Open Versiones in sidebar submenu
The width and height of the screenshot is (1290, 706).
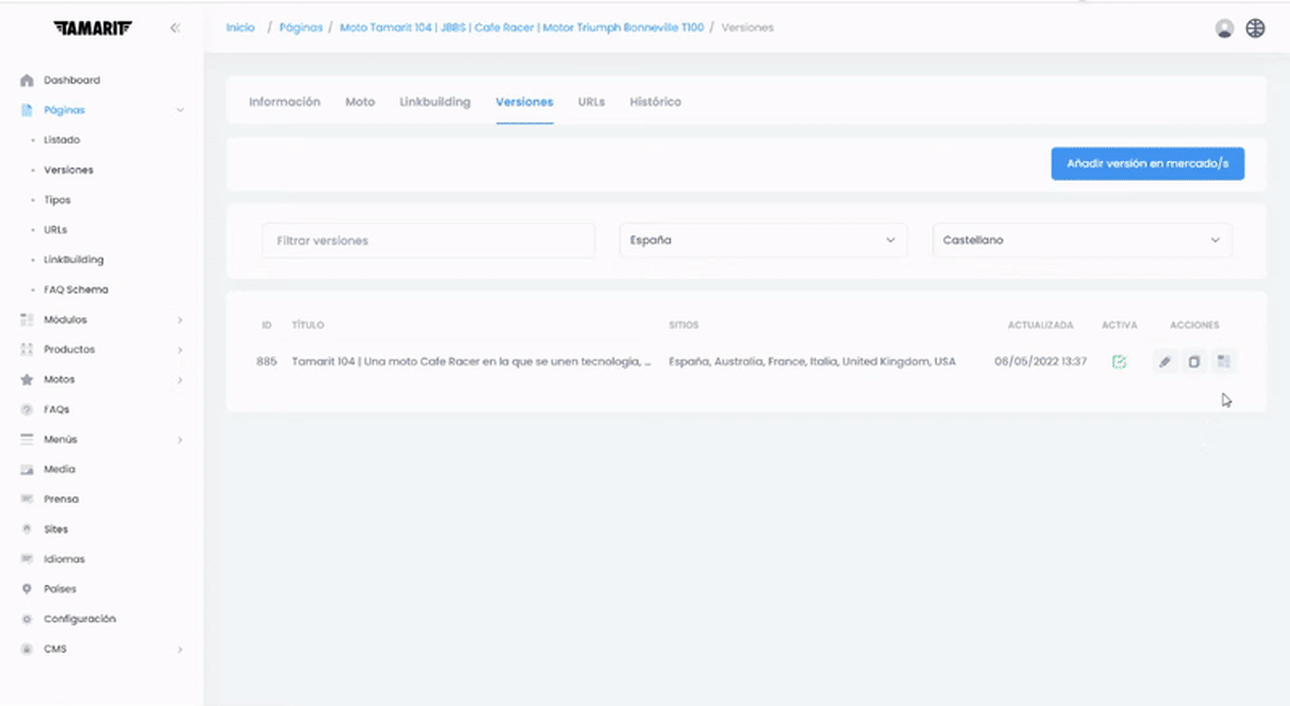(x=69, y=170)
